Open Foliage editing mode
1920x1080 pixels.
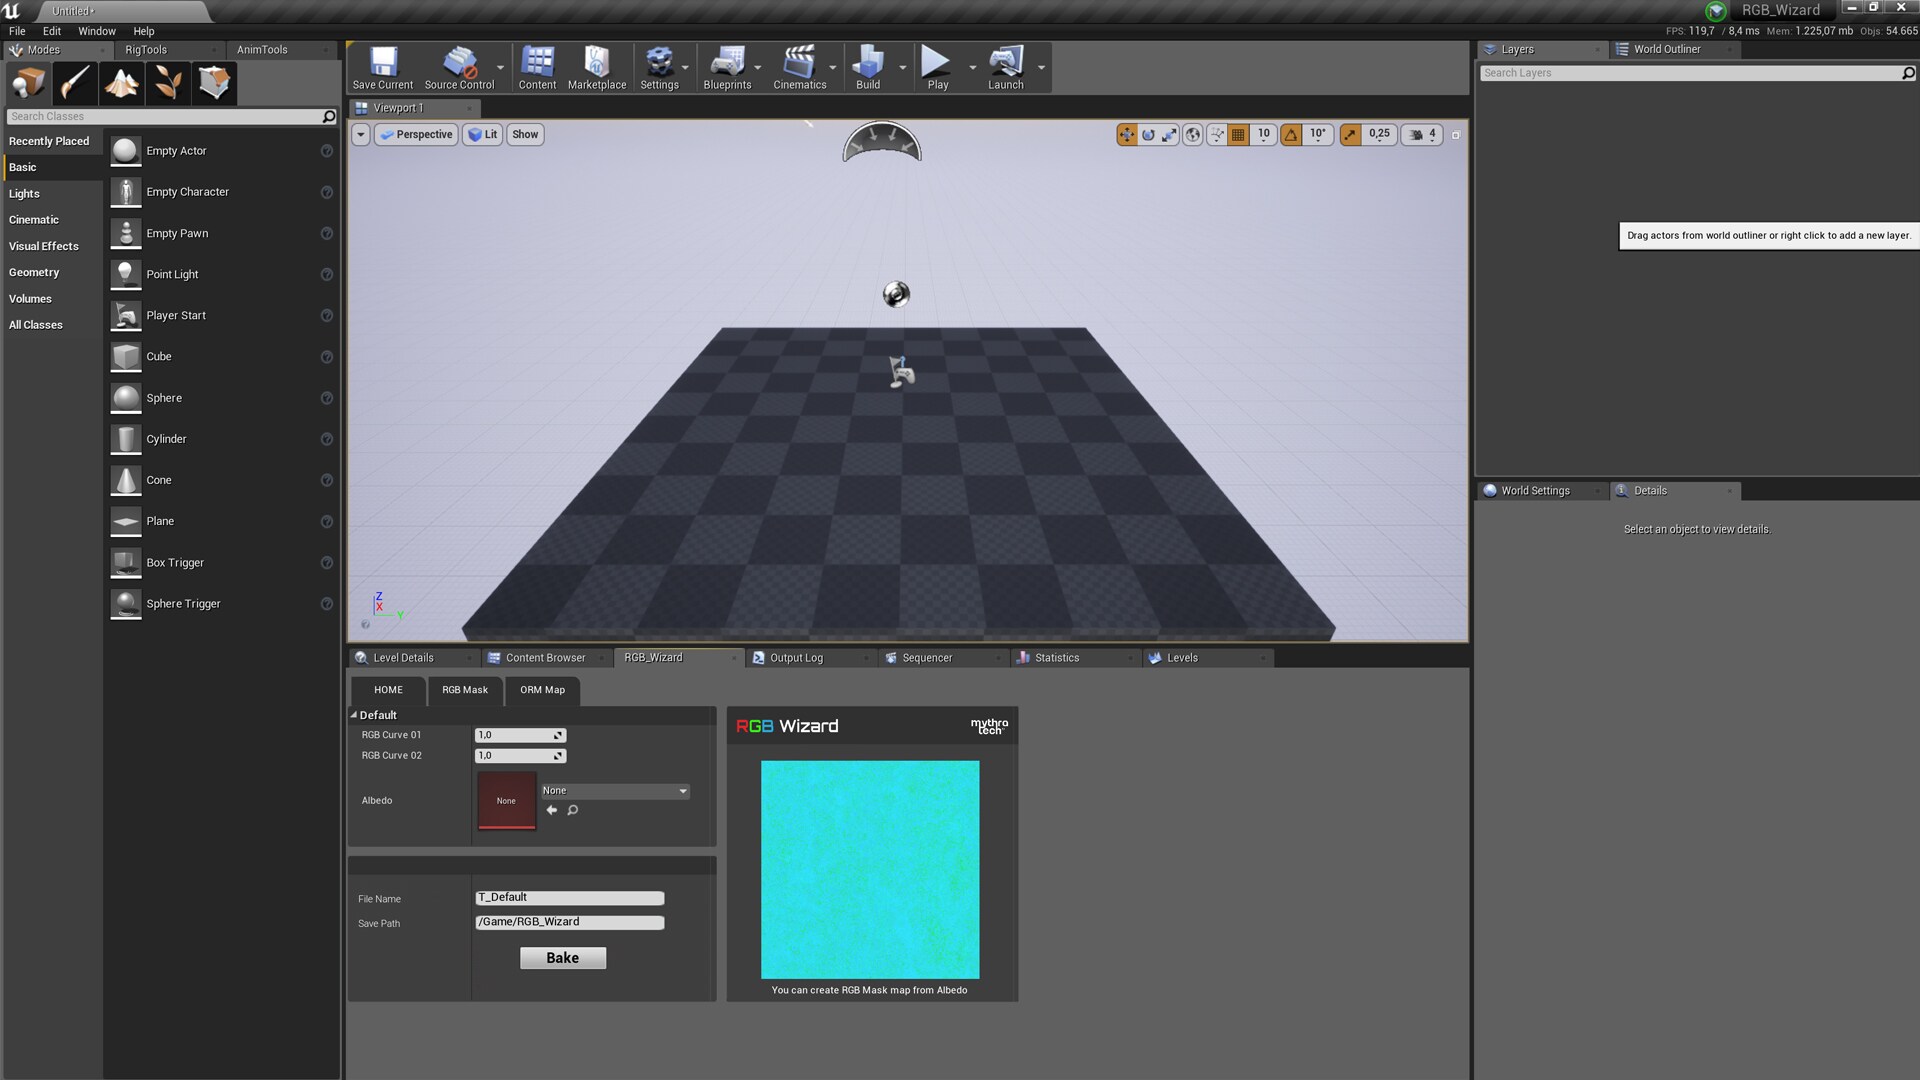[167, 84]
